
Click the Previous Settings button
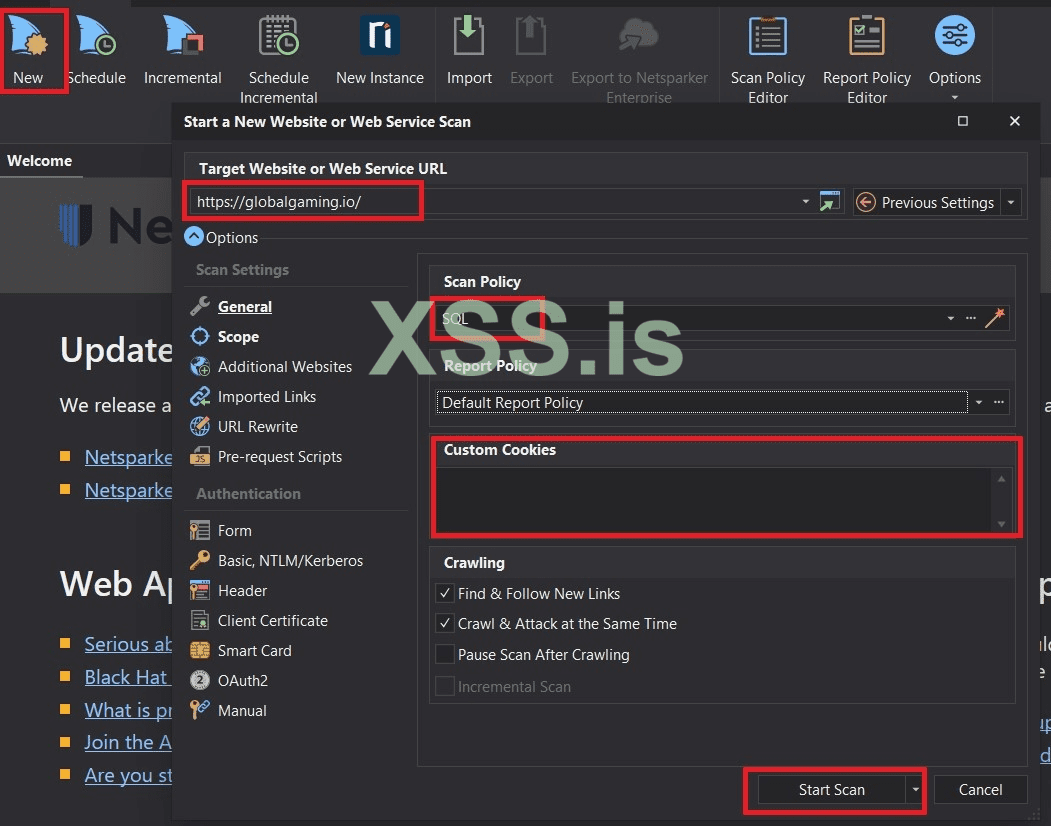pyautogui.click(x=926, y=202)
